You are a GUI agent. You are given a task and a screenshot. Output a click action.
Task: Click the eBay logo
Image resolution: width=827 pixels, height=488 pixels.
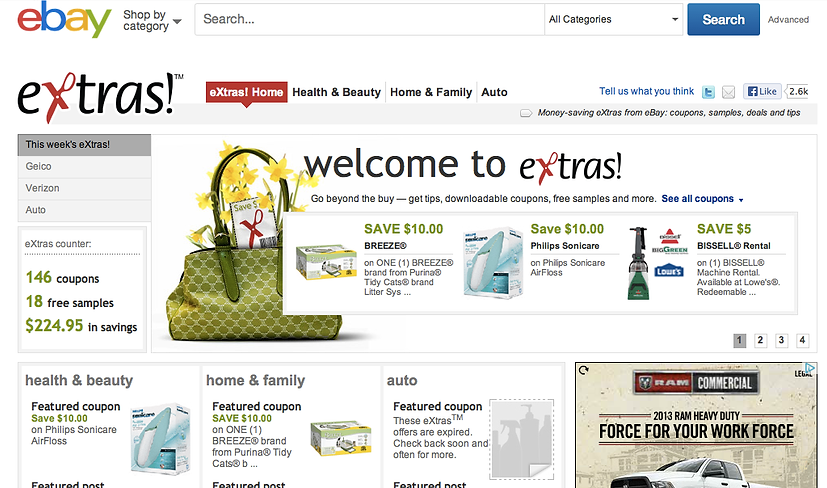[64, 20]
